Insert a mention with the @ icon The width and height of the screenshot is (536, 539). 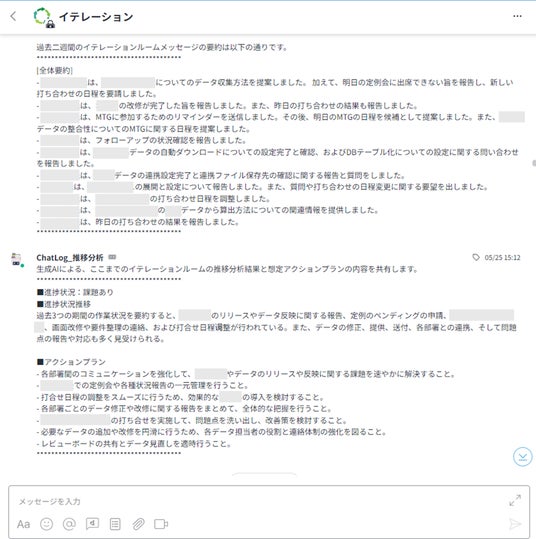pos(69,524)
